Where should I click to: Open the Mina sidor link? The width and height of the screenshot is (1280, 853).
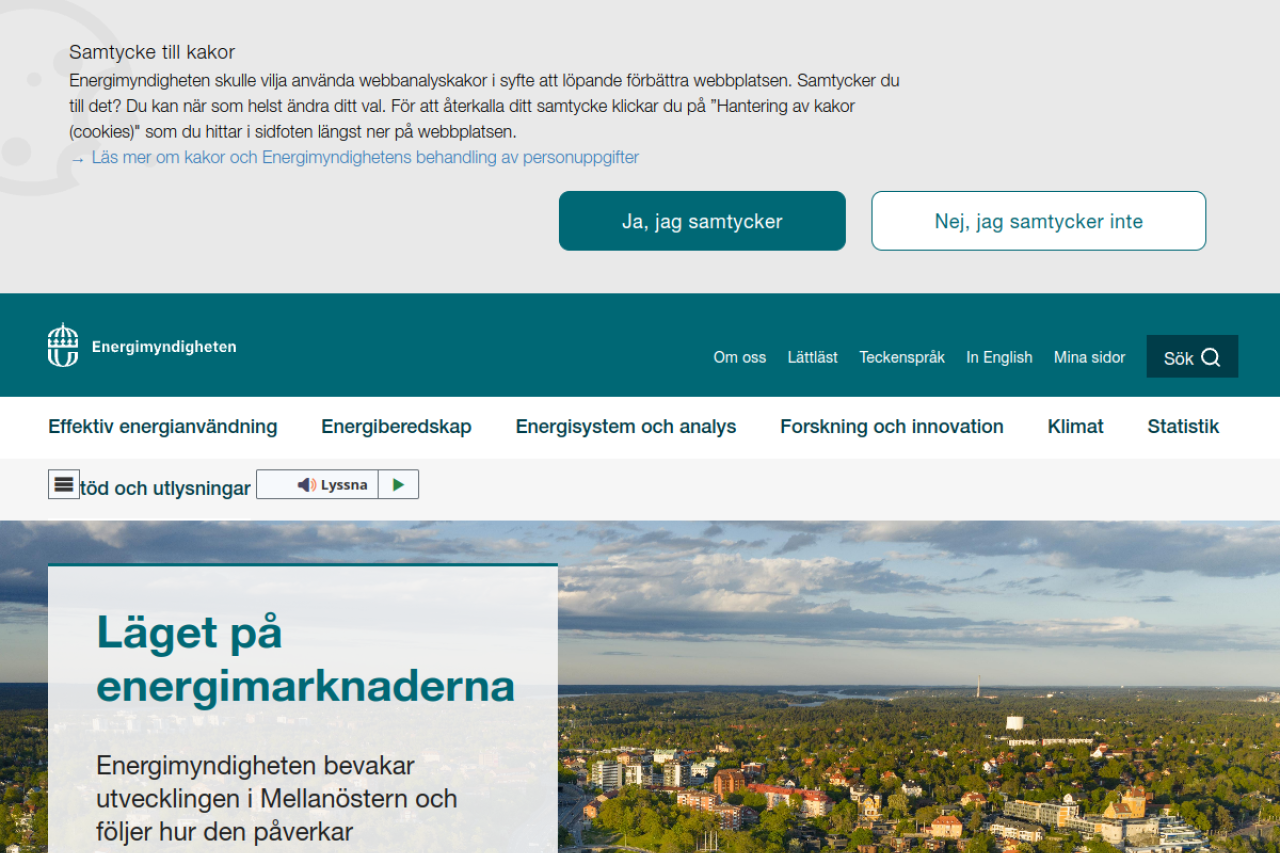pyautogui.click(x=1089, y=357)
